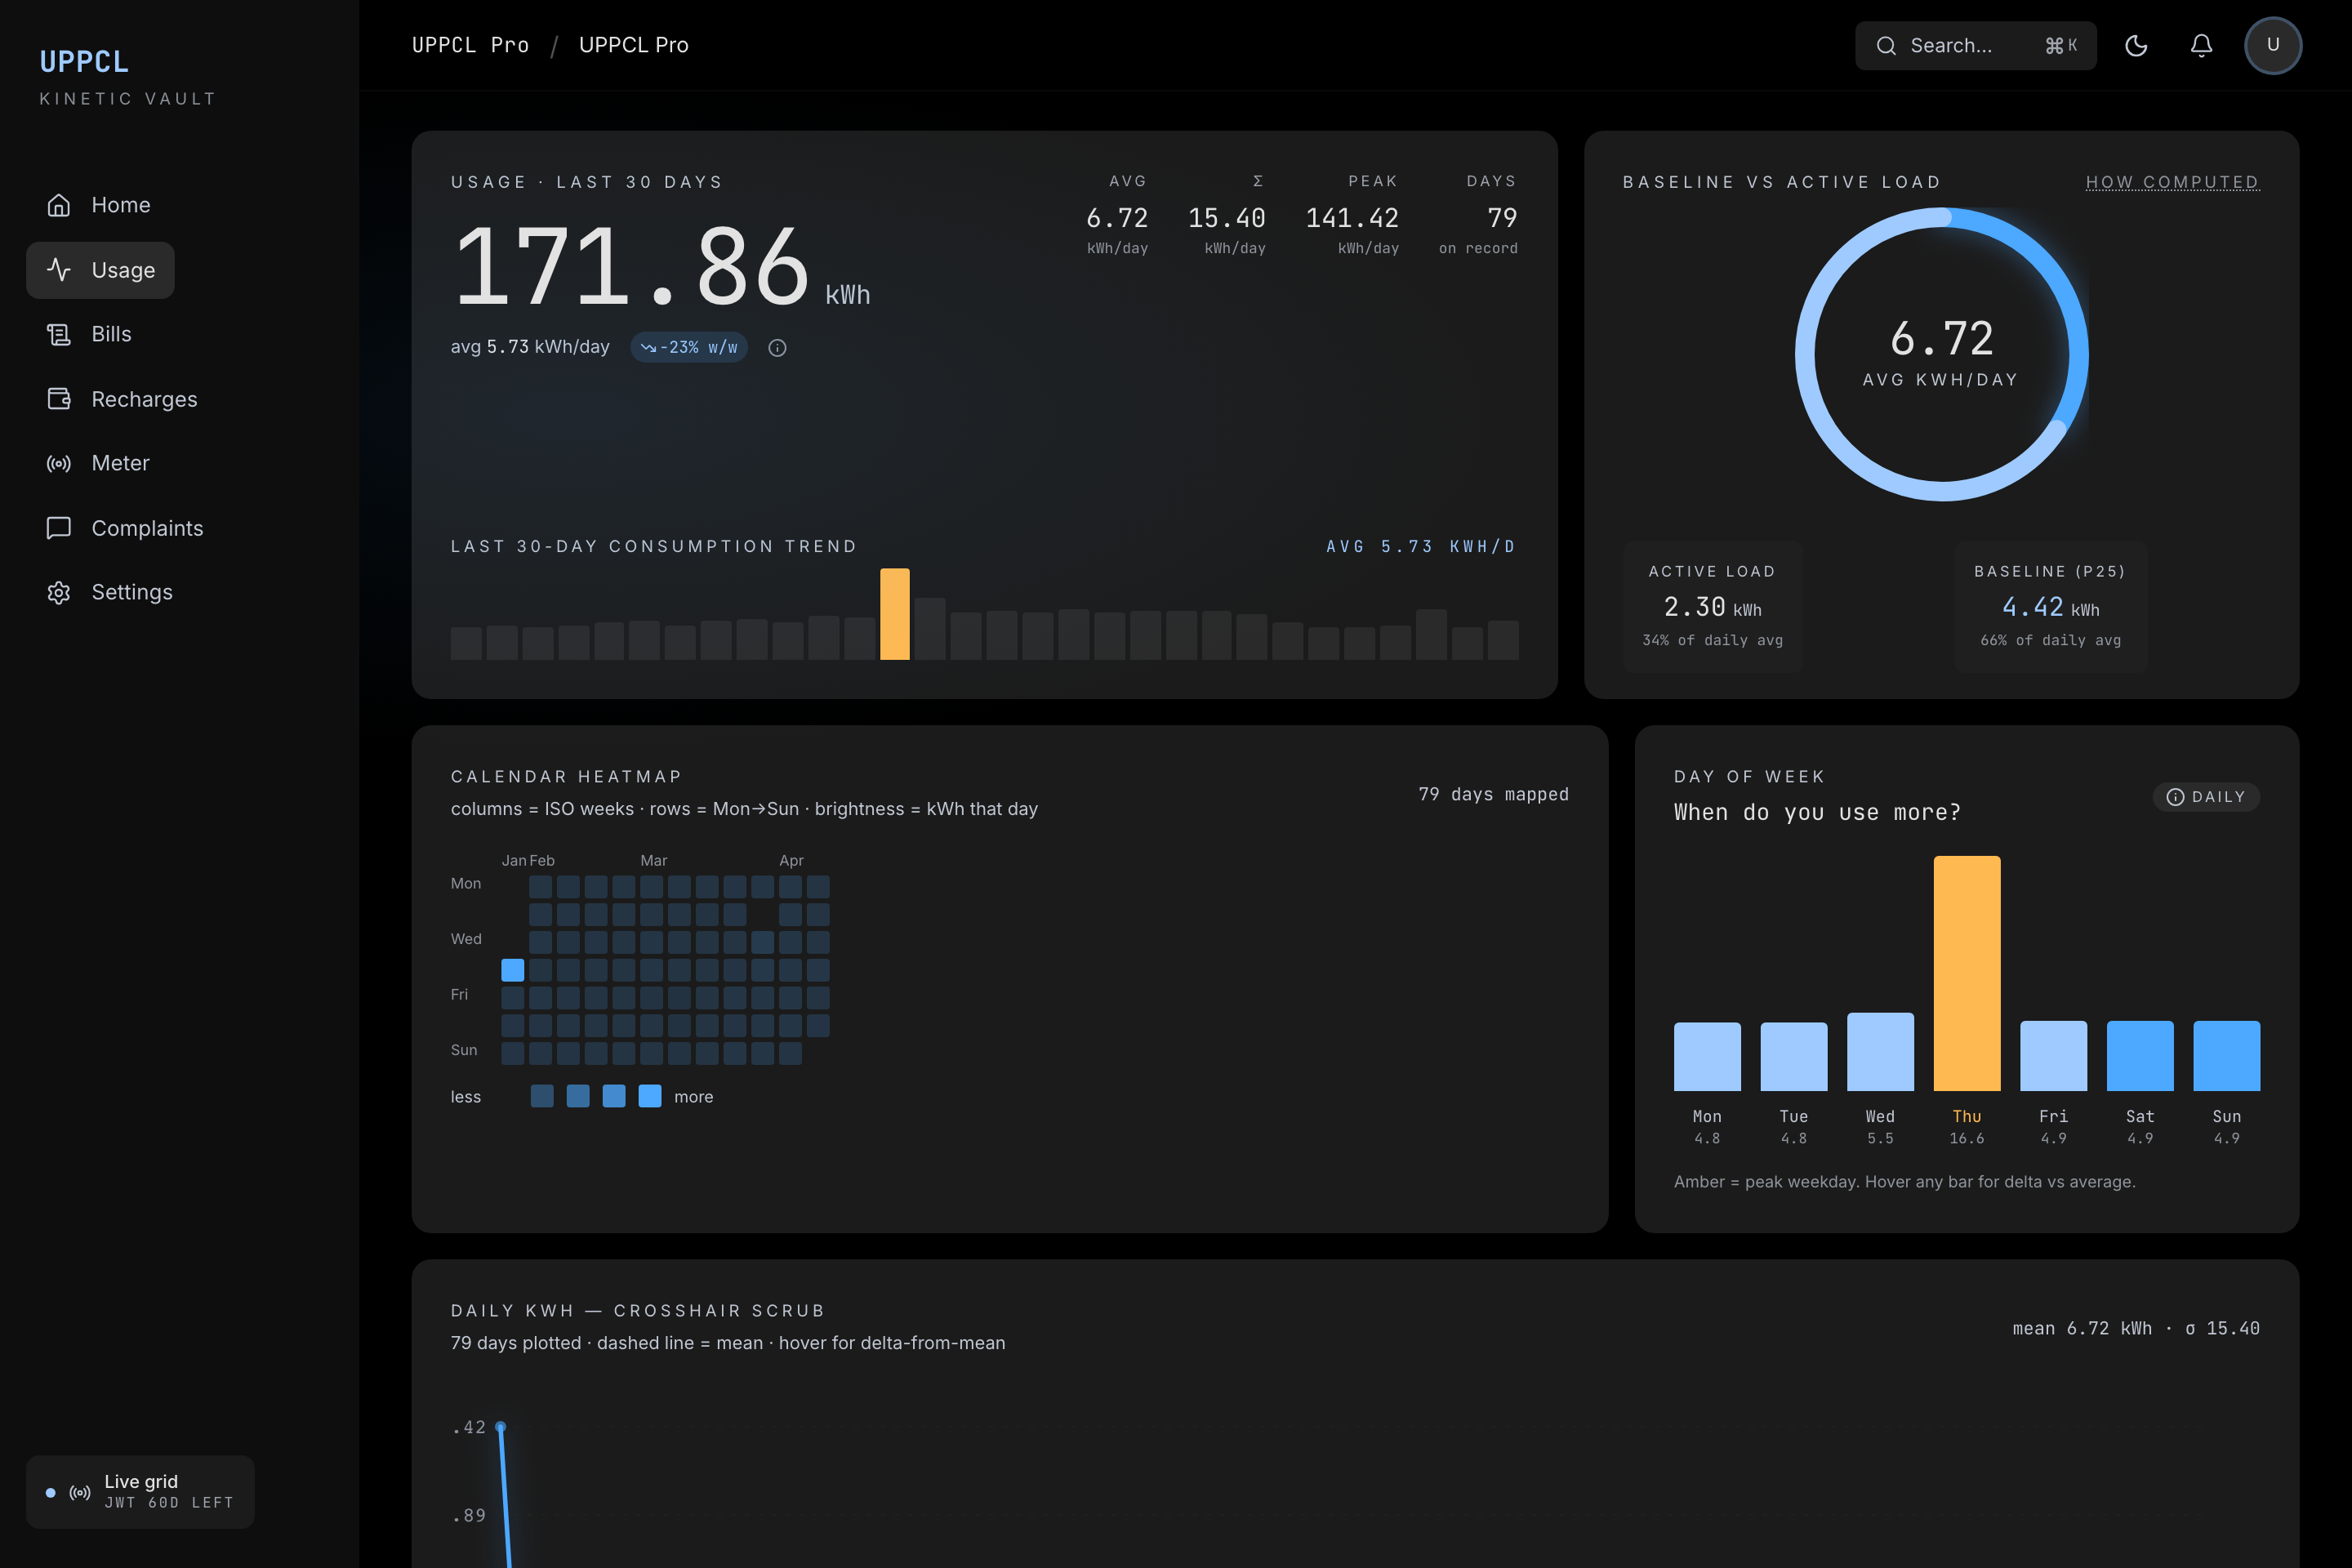The width and height of the screenshot is (2352, 1568).
Task: Toggle dark mode moon icon
Action: click(2136, 45)
